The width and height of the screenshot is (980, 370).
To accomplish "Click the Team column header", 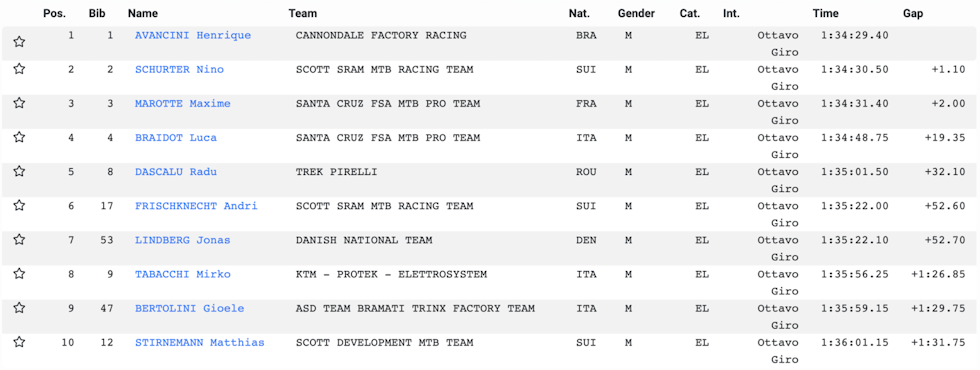I will 302,13.
